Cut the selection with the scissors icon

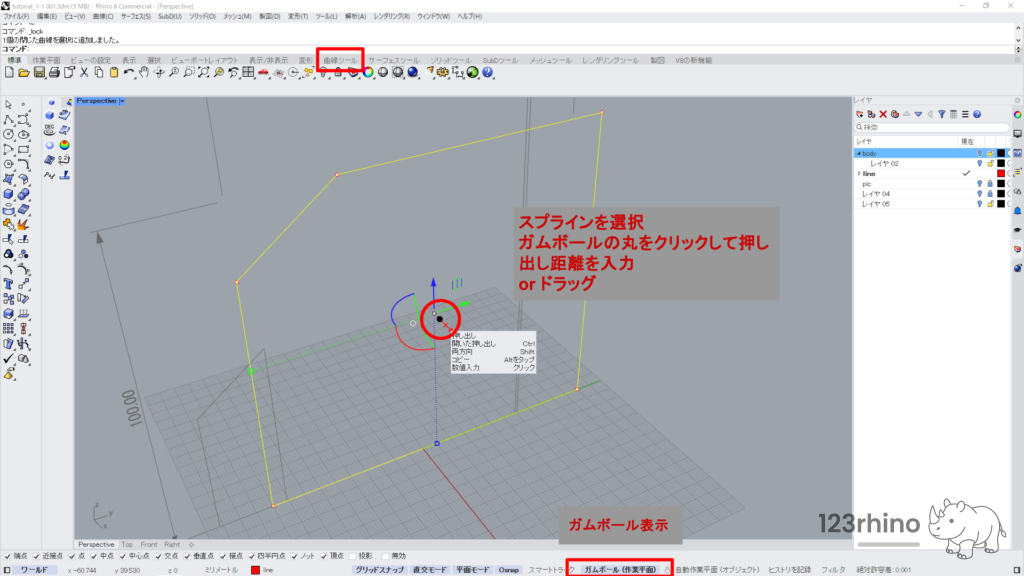pyautogui.click(x=84, y=72)
